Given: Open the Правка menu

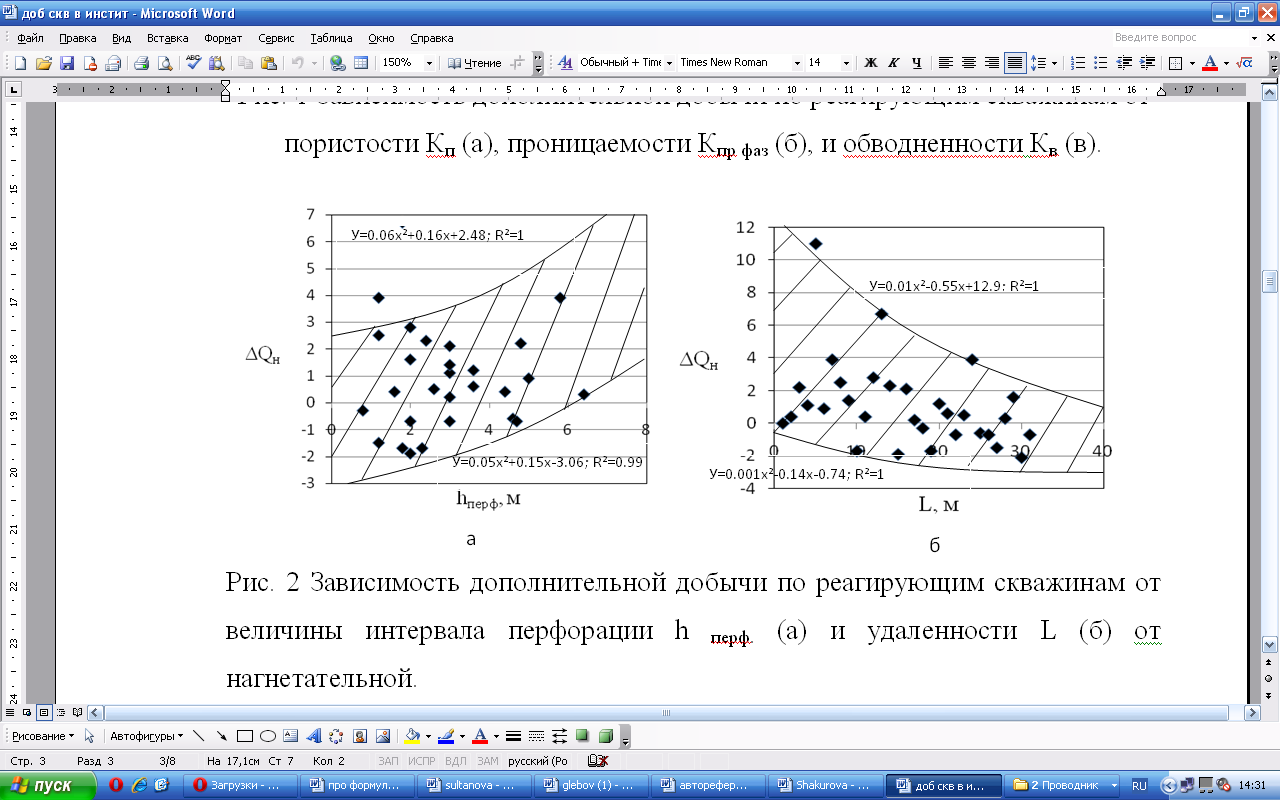Looking at the screenshot, I should pyautogui.click(x=77, y=38).
